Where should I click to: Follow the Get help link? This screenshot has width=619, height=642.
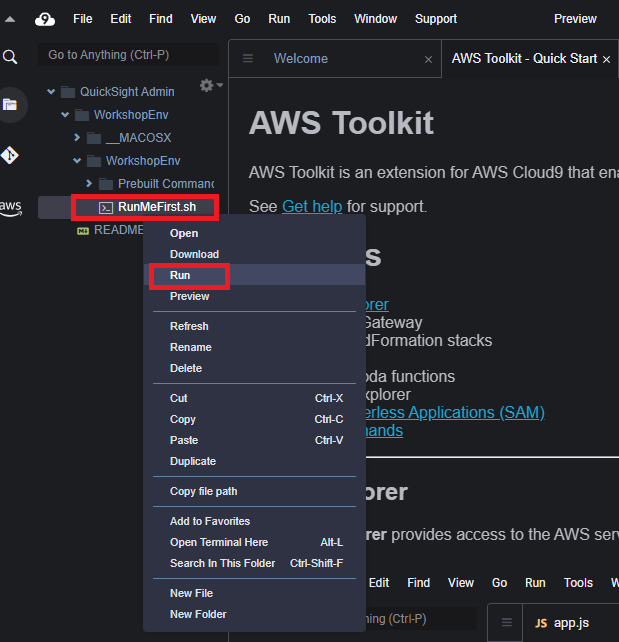click(312, 207)
